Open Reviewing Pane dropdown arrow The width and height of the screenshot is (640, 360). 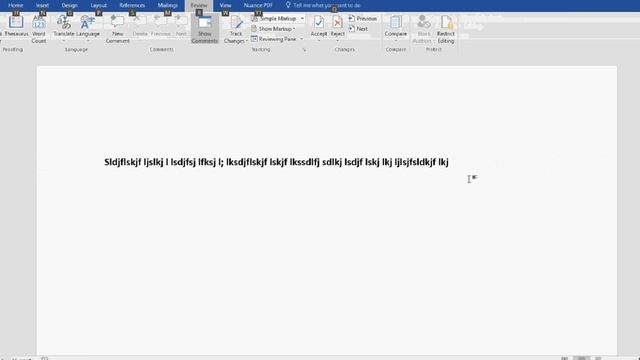pyautogui.click(x=302, y=39)
